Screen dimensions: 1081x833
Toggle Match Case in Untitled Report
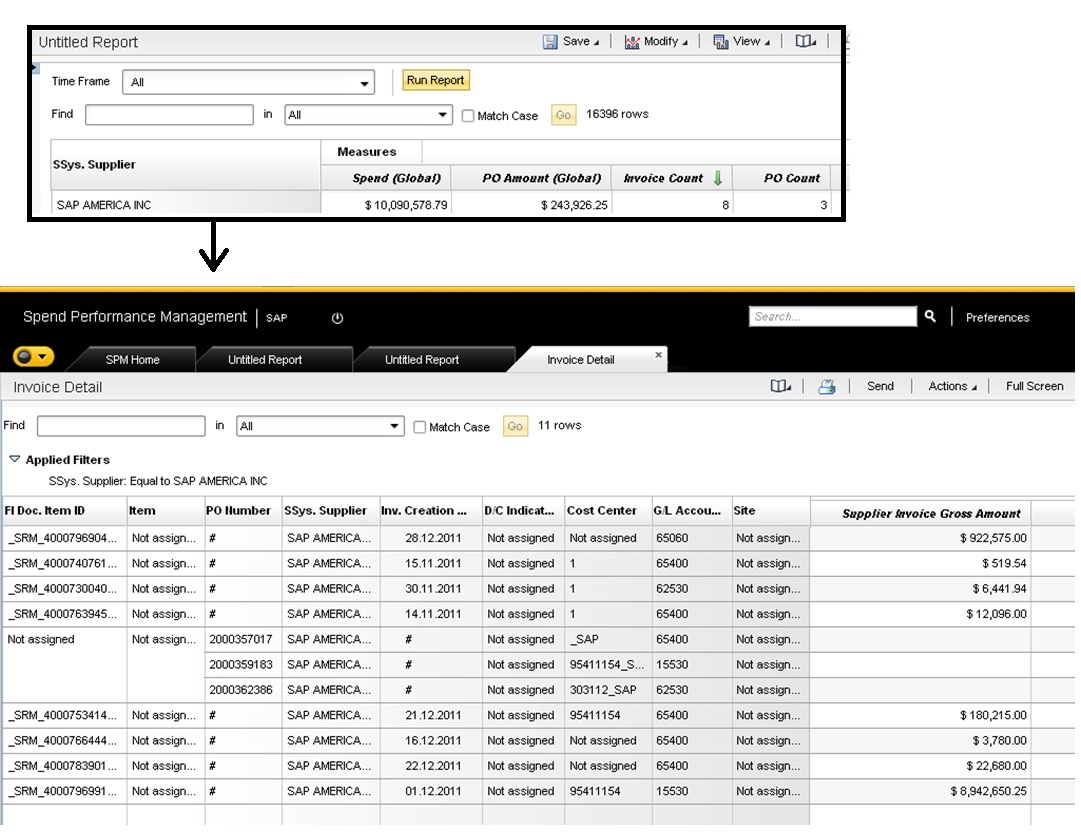[467, 116]
